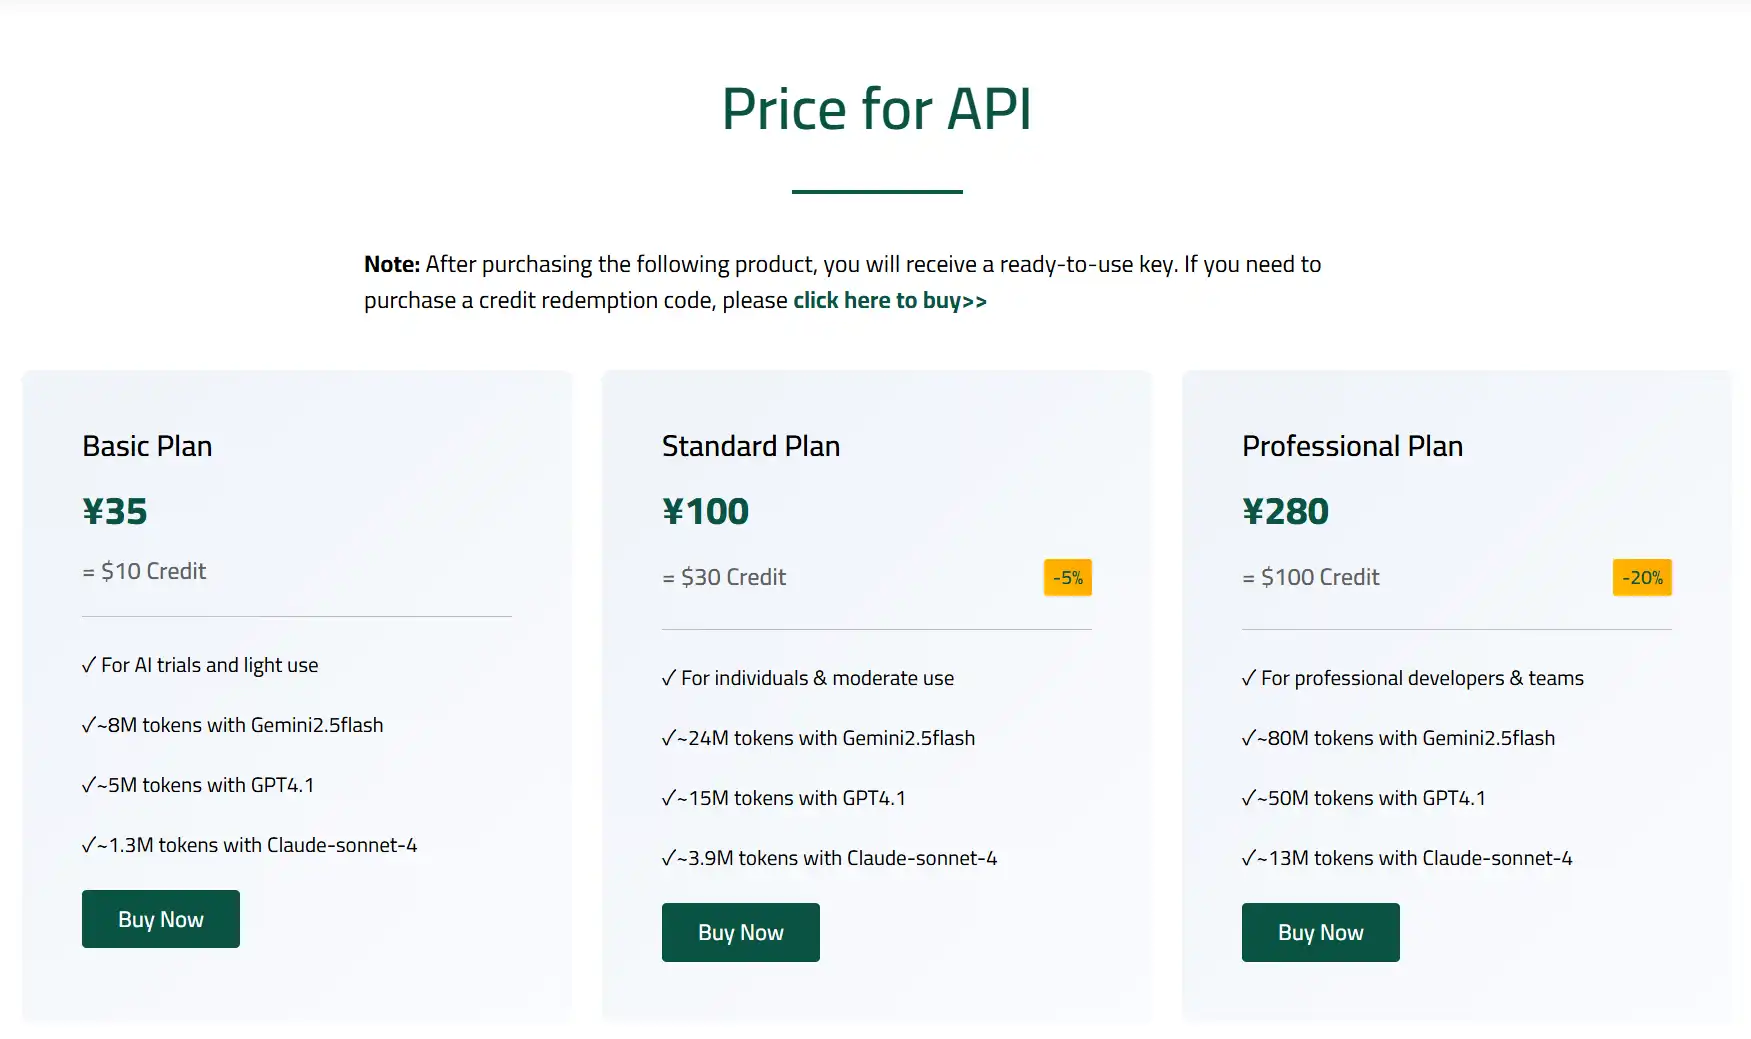The height and width of the screenshot is (1039, 1751).
Task: Select the Professional Plan heading
Action: click(x=1352, y=446)
